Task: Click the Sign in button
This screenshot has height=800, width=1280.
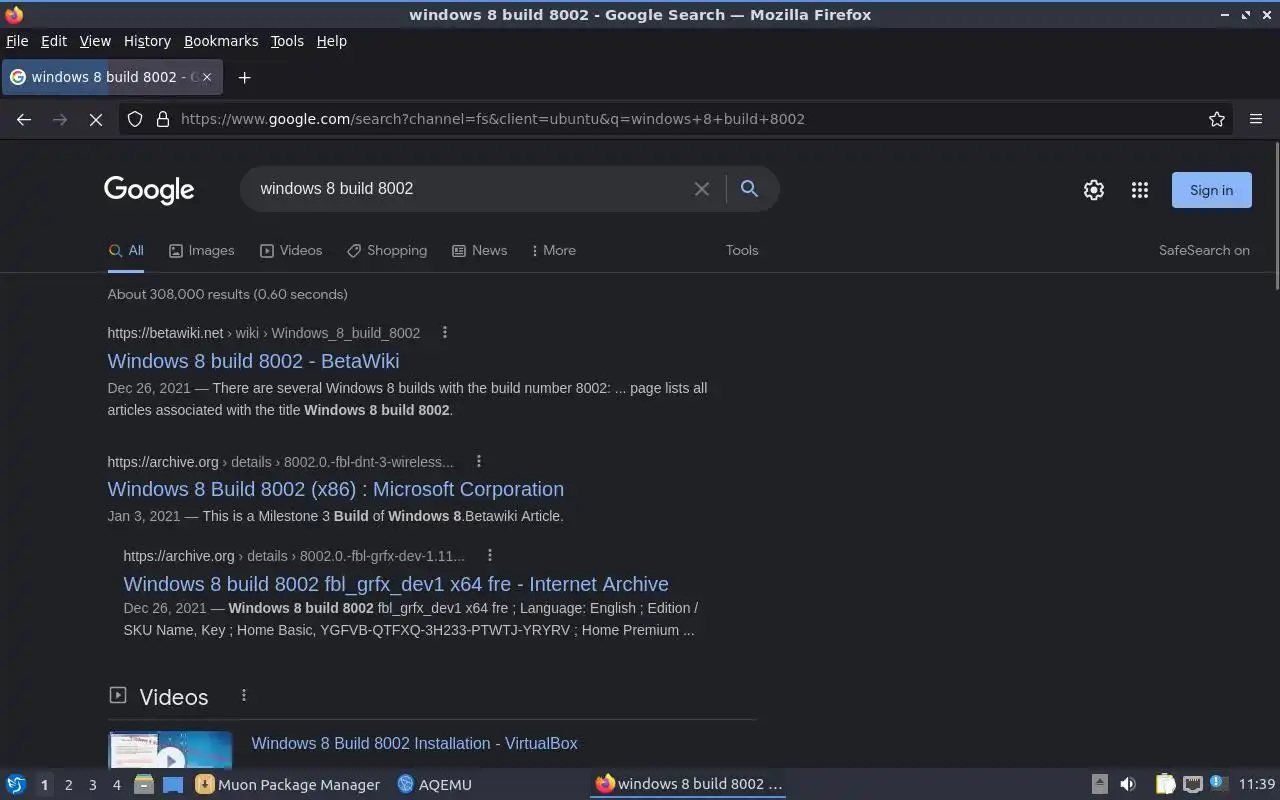Action: (1211, 190)
